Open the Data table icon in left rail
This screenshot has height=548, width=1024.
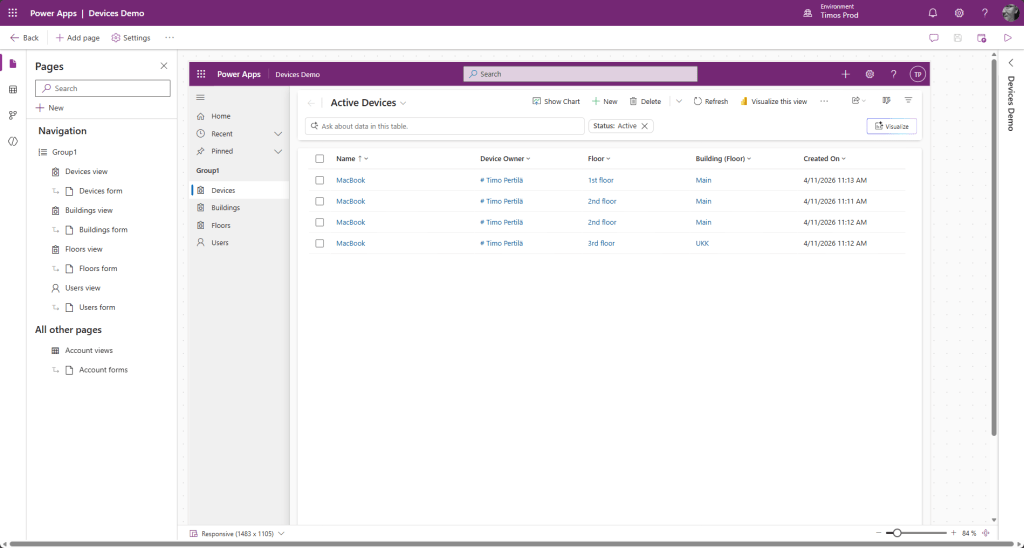pyautogui.click(x=13, y=90)
